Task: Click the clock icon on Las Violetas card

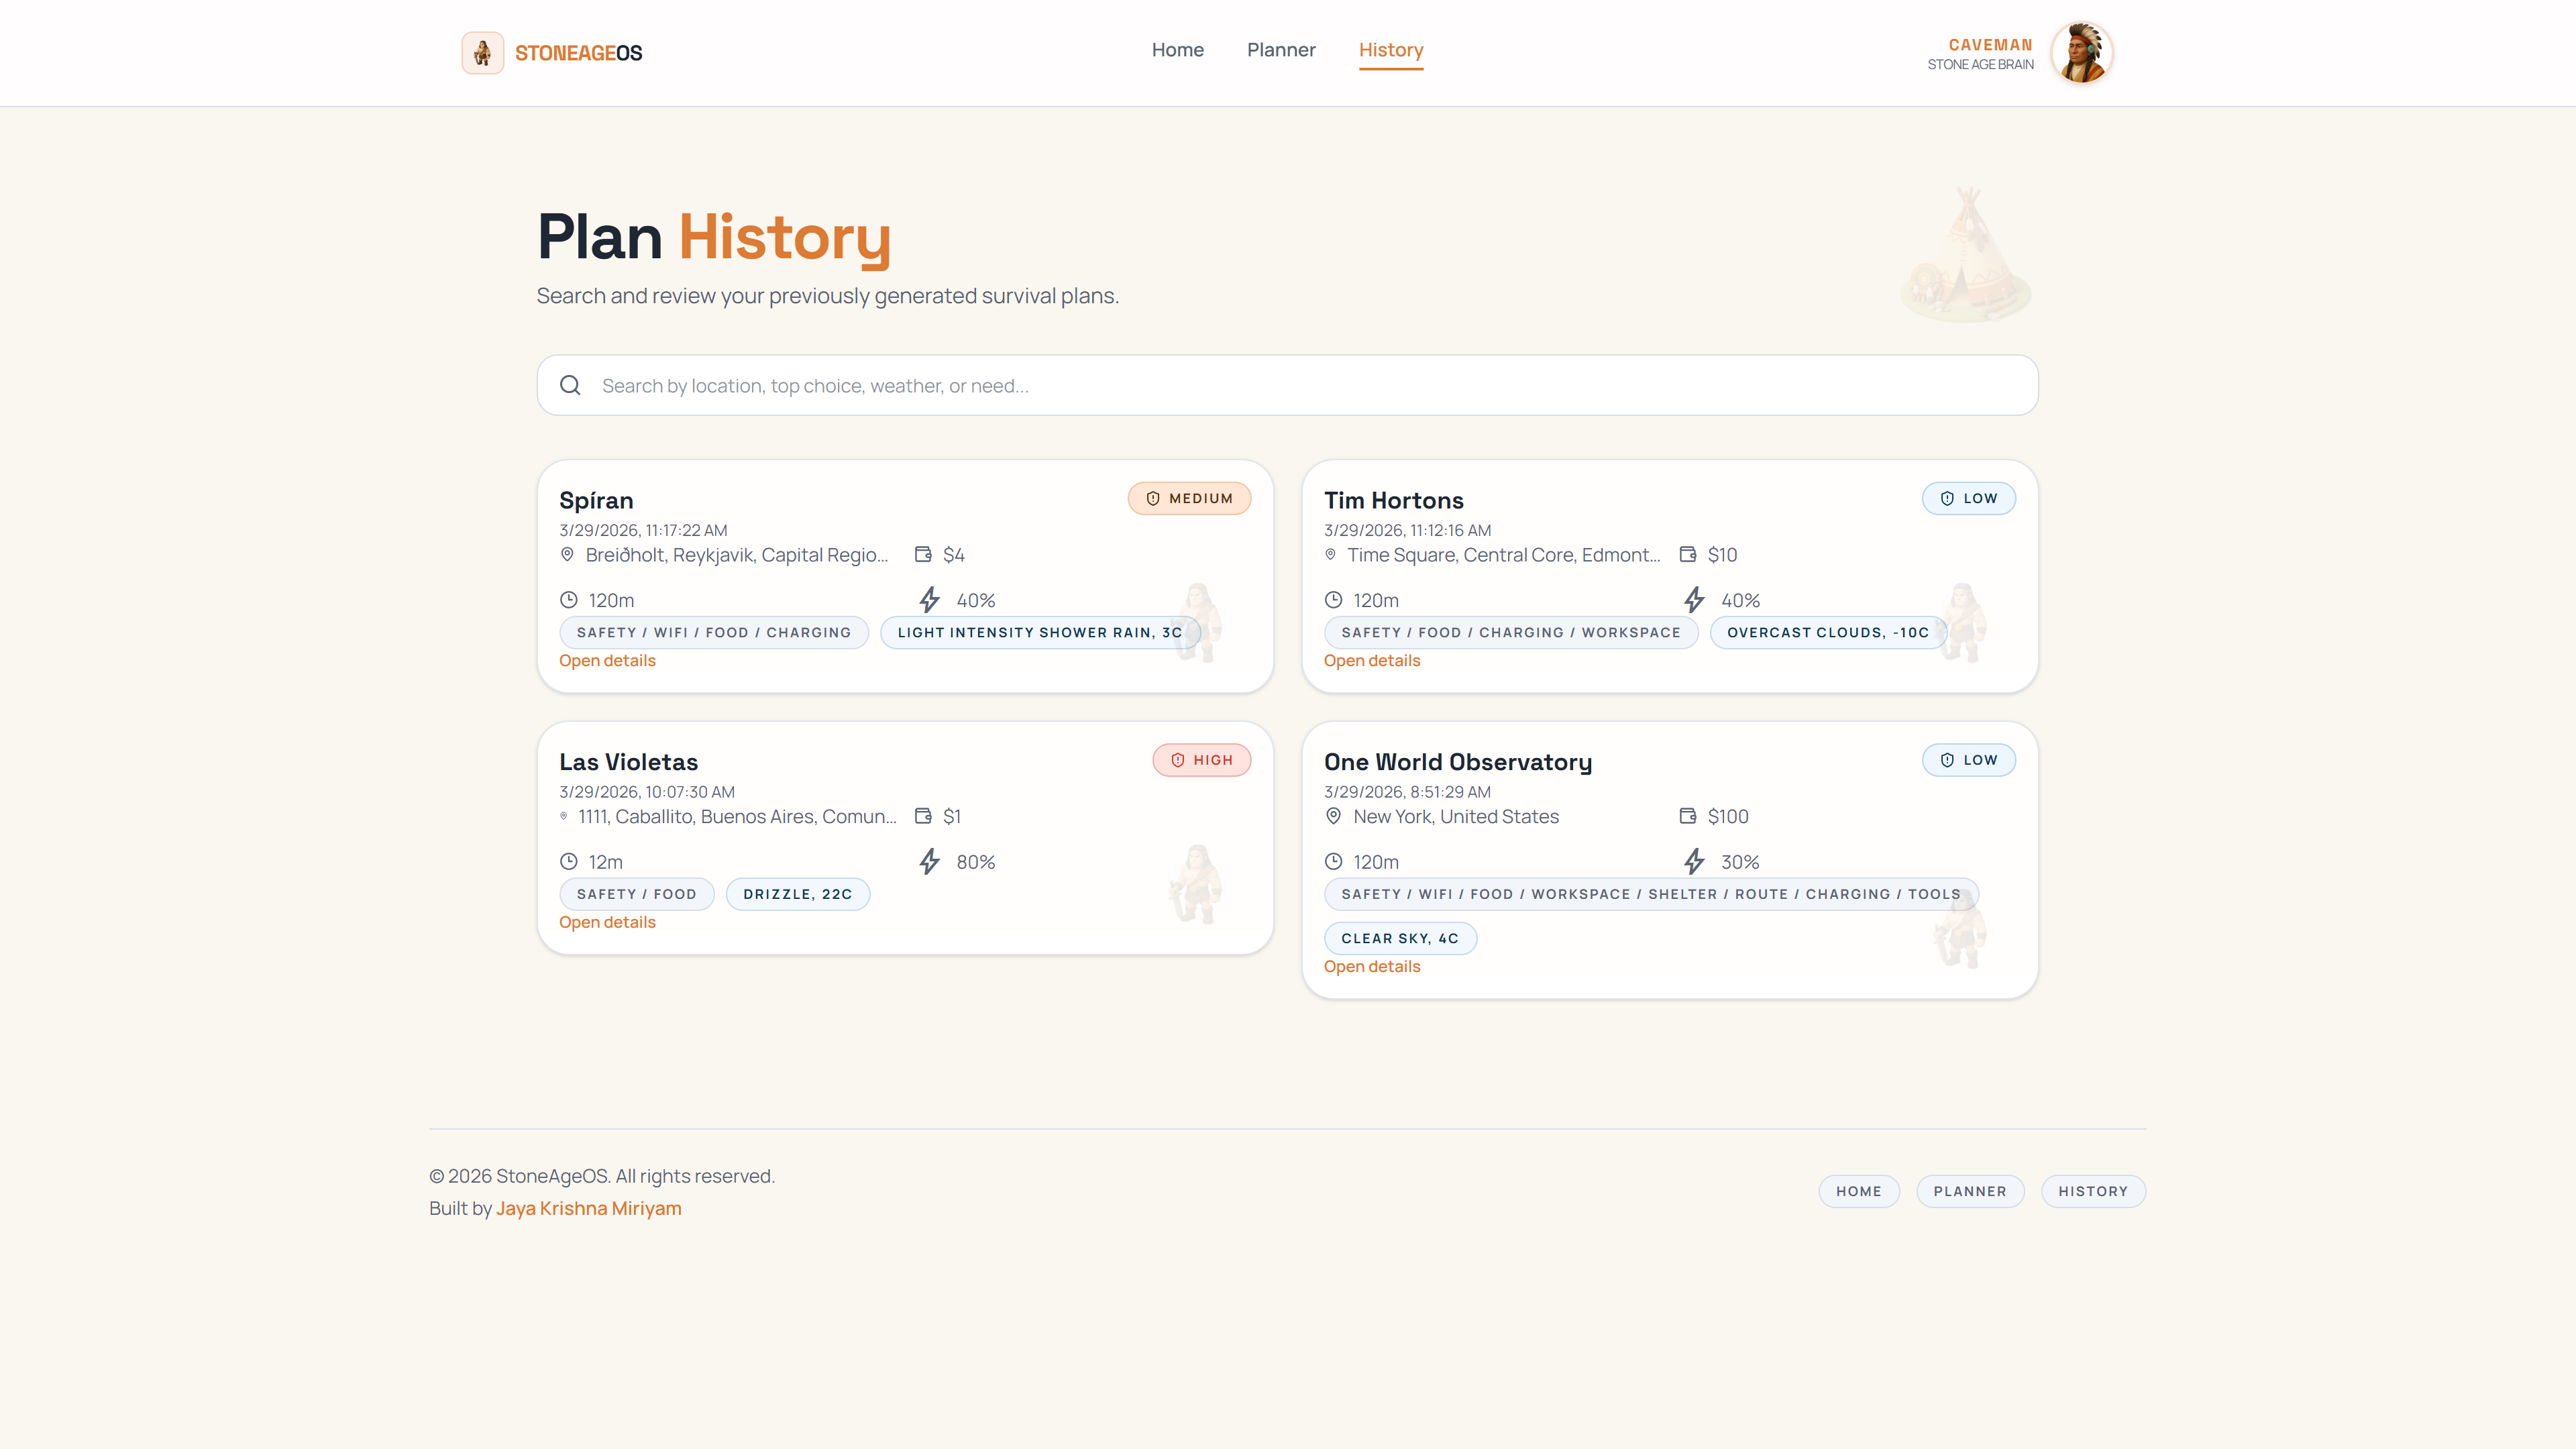Action: coord(568,861)
